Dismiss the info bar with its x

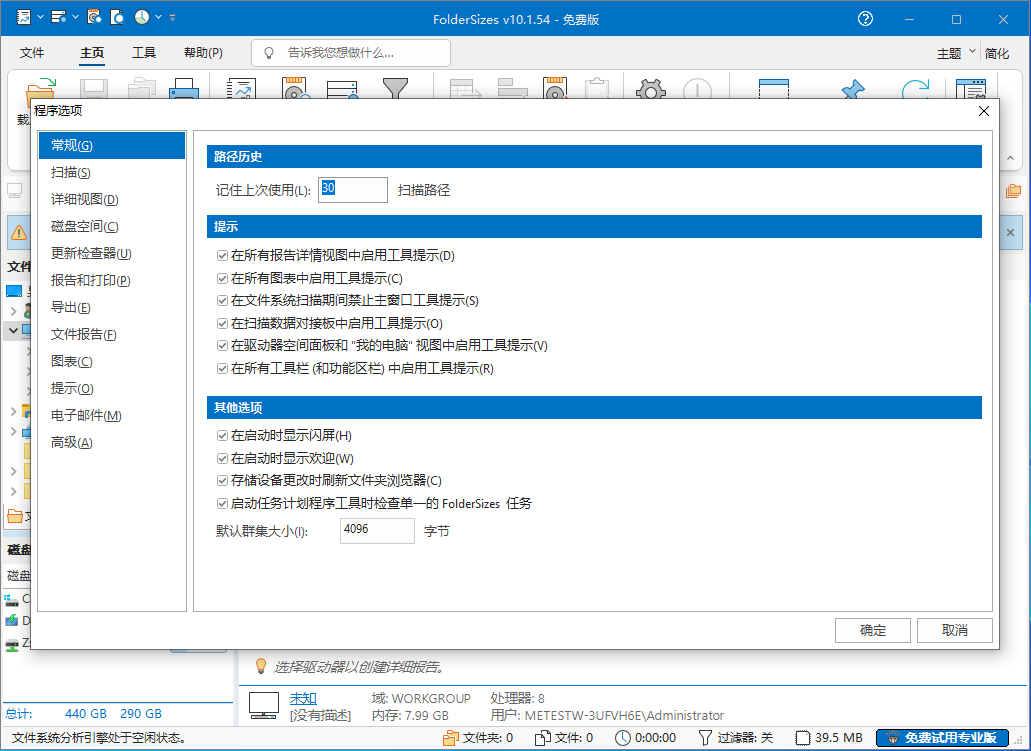pyautogui.click(x=1011, y=233)
